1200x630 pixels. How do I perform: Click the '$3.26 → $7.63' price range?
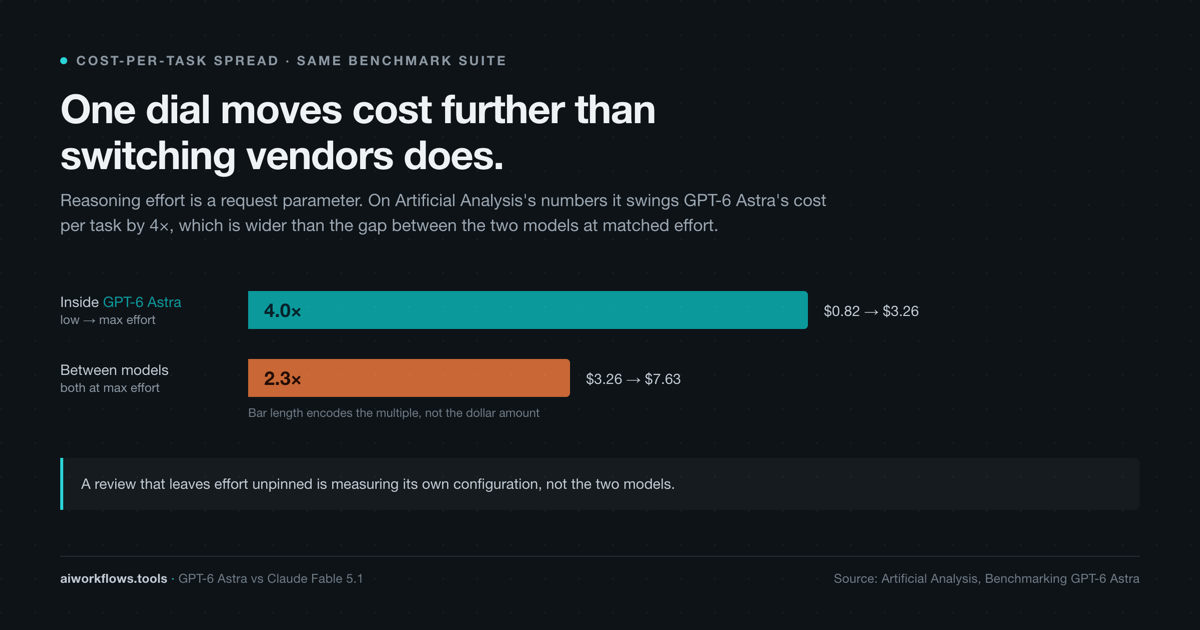(x=633, y=379)
